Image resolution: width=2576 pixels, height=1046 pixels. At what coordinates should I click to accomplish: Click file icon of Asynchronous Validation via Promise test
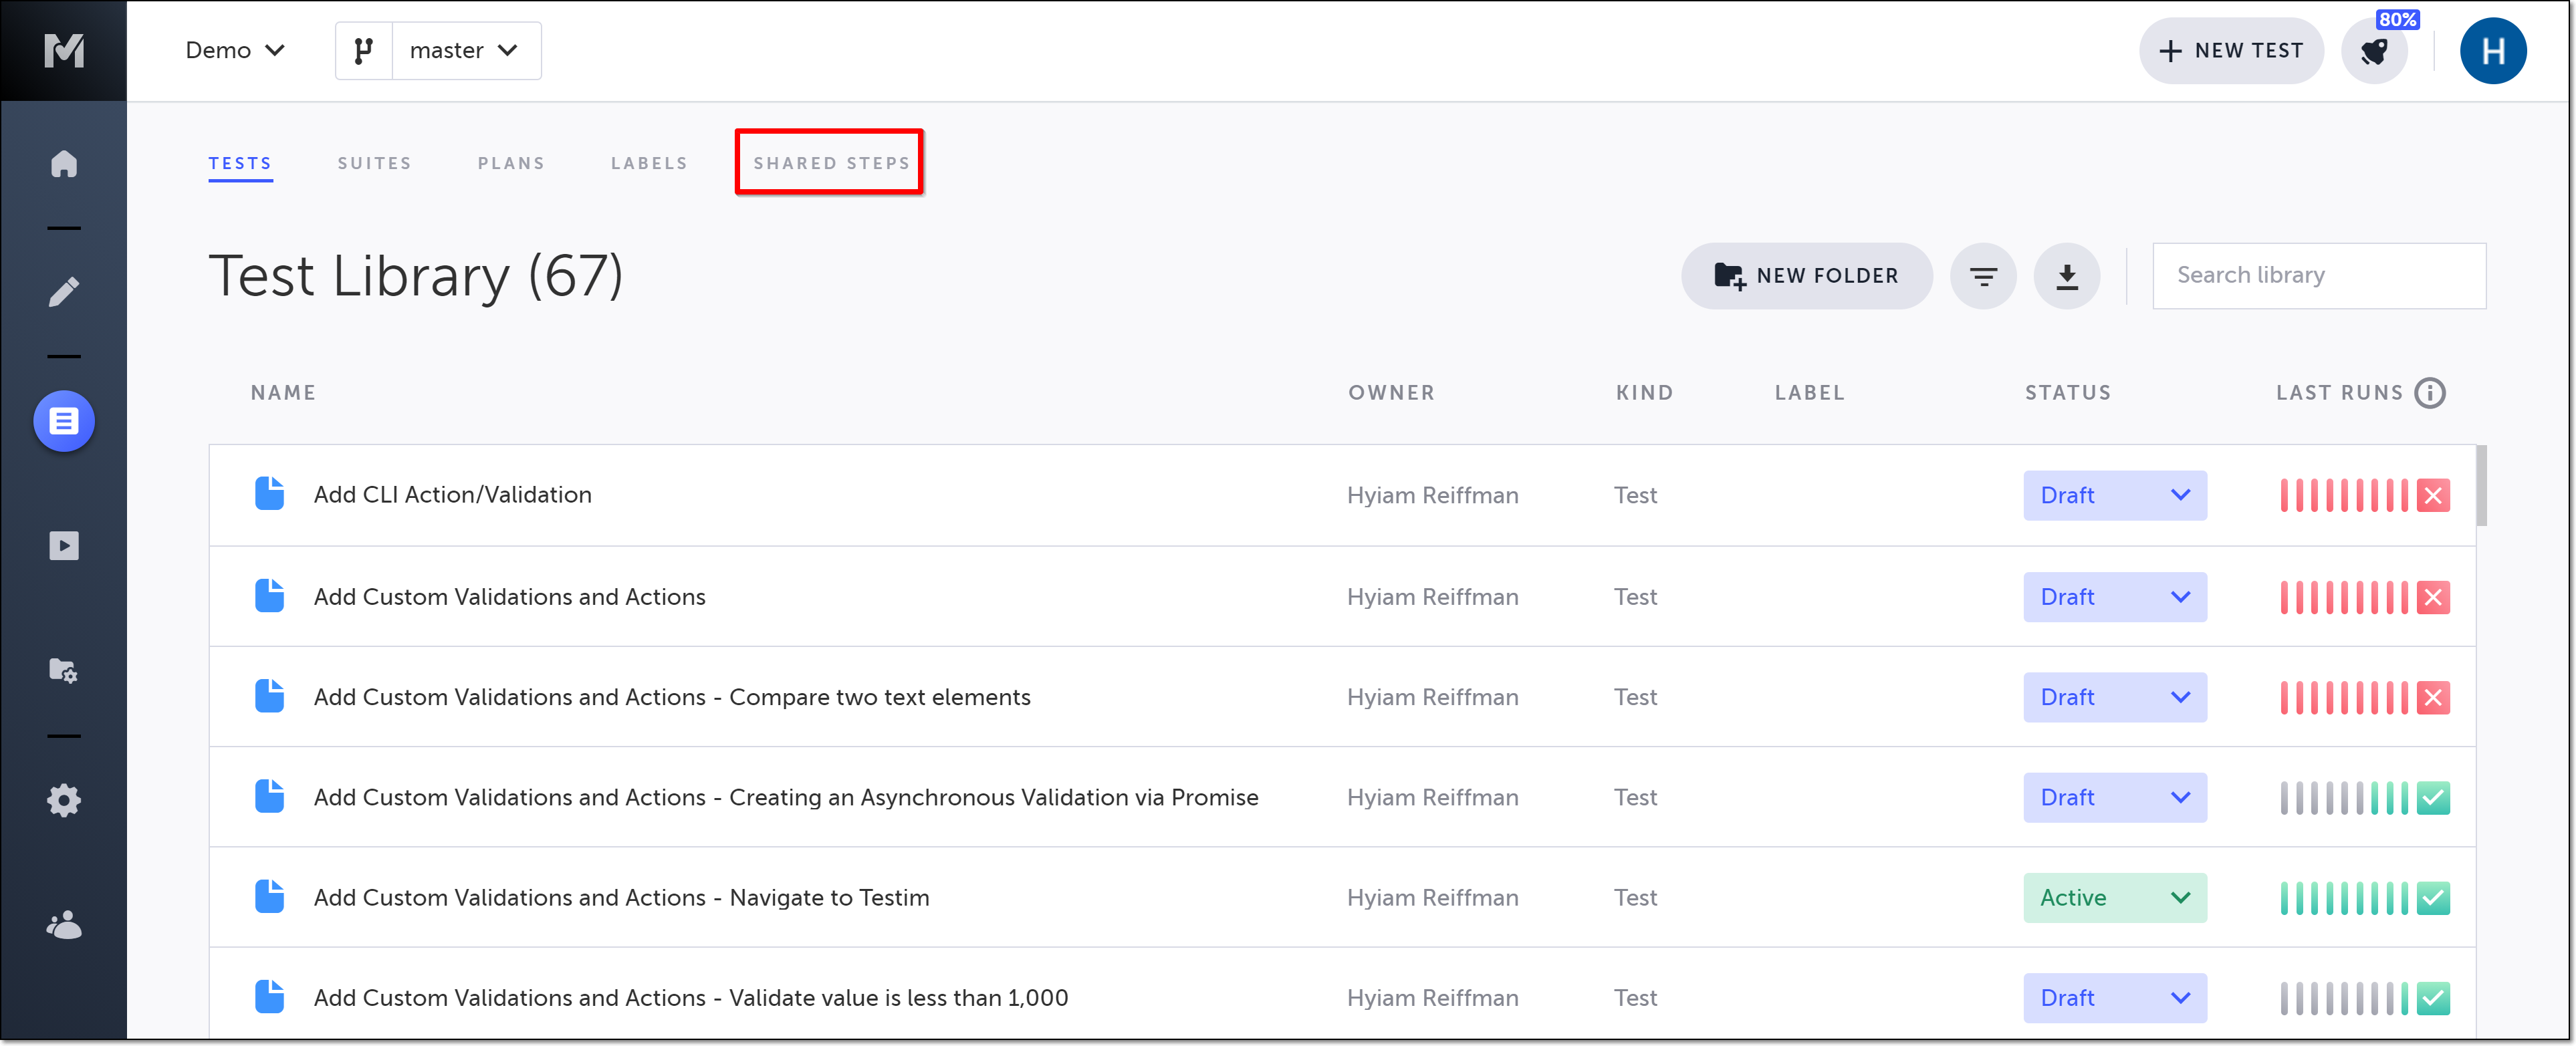tap(269, 796)
